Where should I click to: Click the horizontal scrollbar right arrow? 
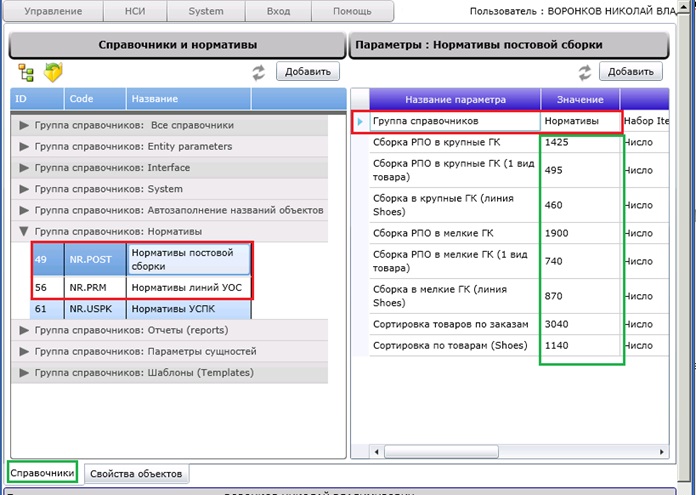pos(662,452)
